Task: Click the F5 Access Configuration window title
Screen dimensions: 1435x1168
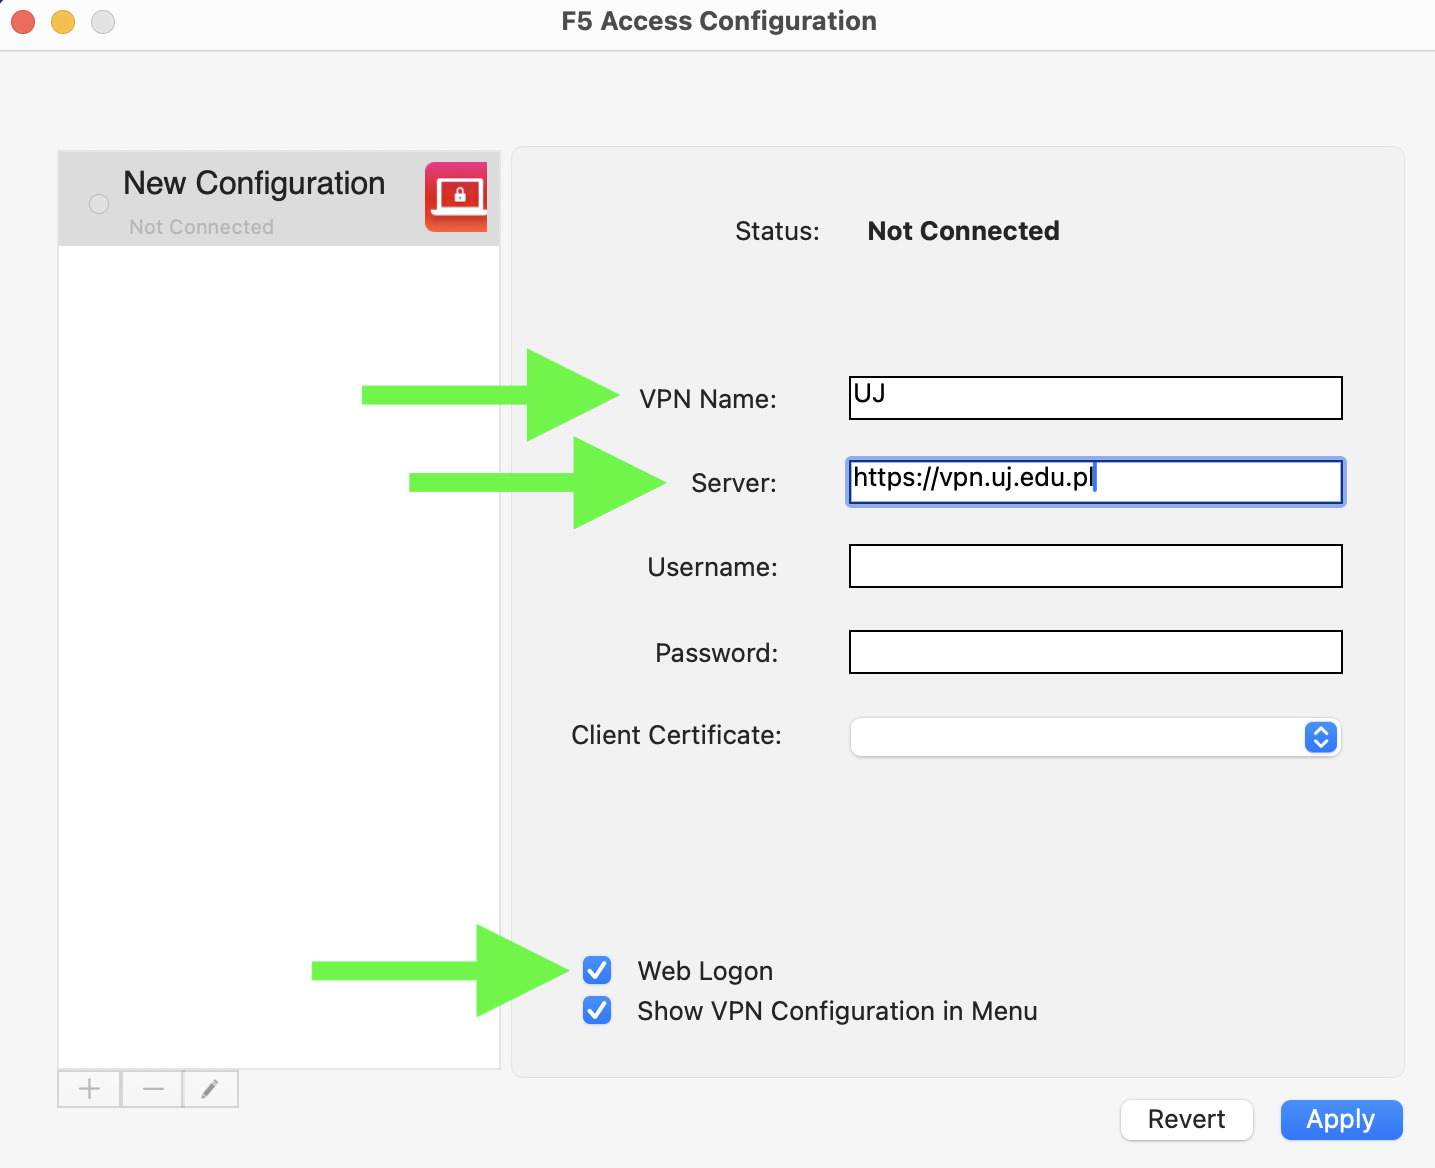Action: [719, 21]
